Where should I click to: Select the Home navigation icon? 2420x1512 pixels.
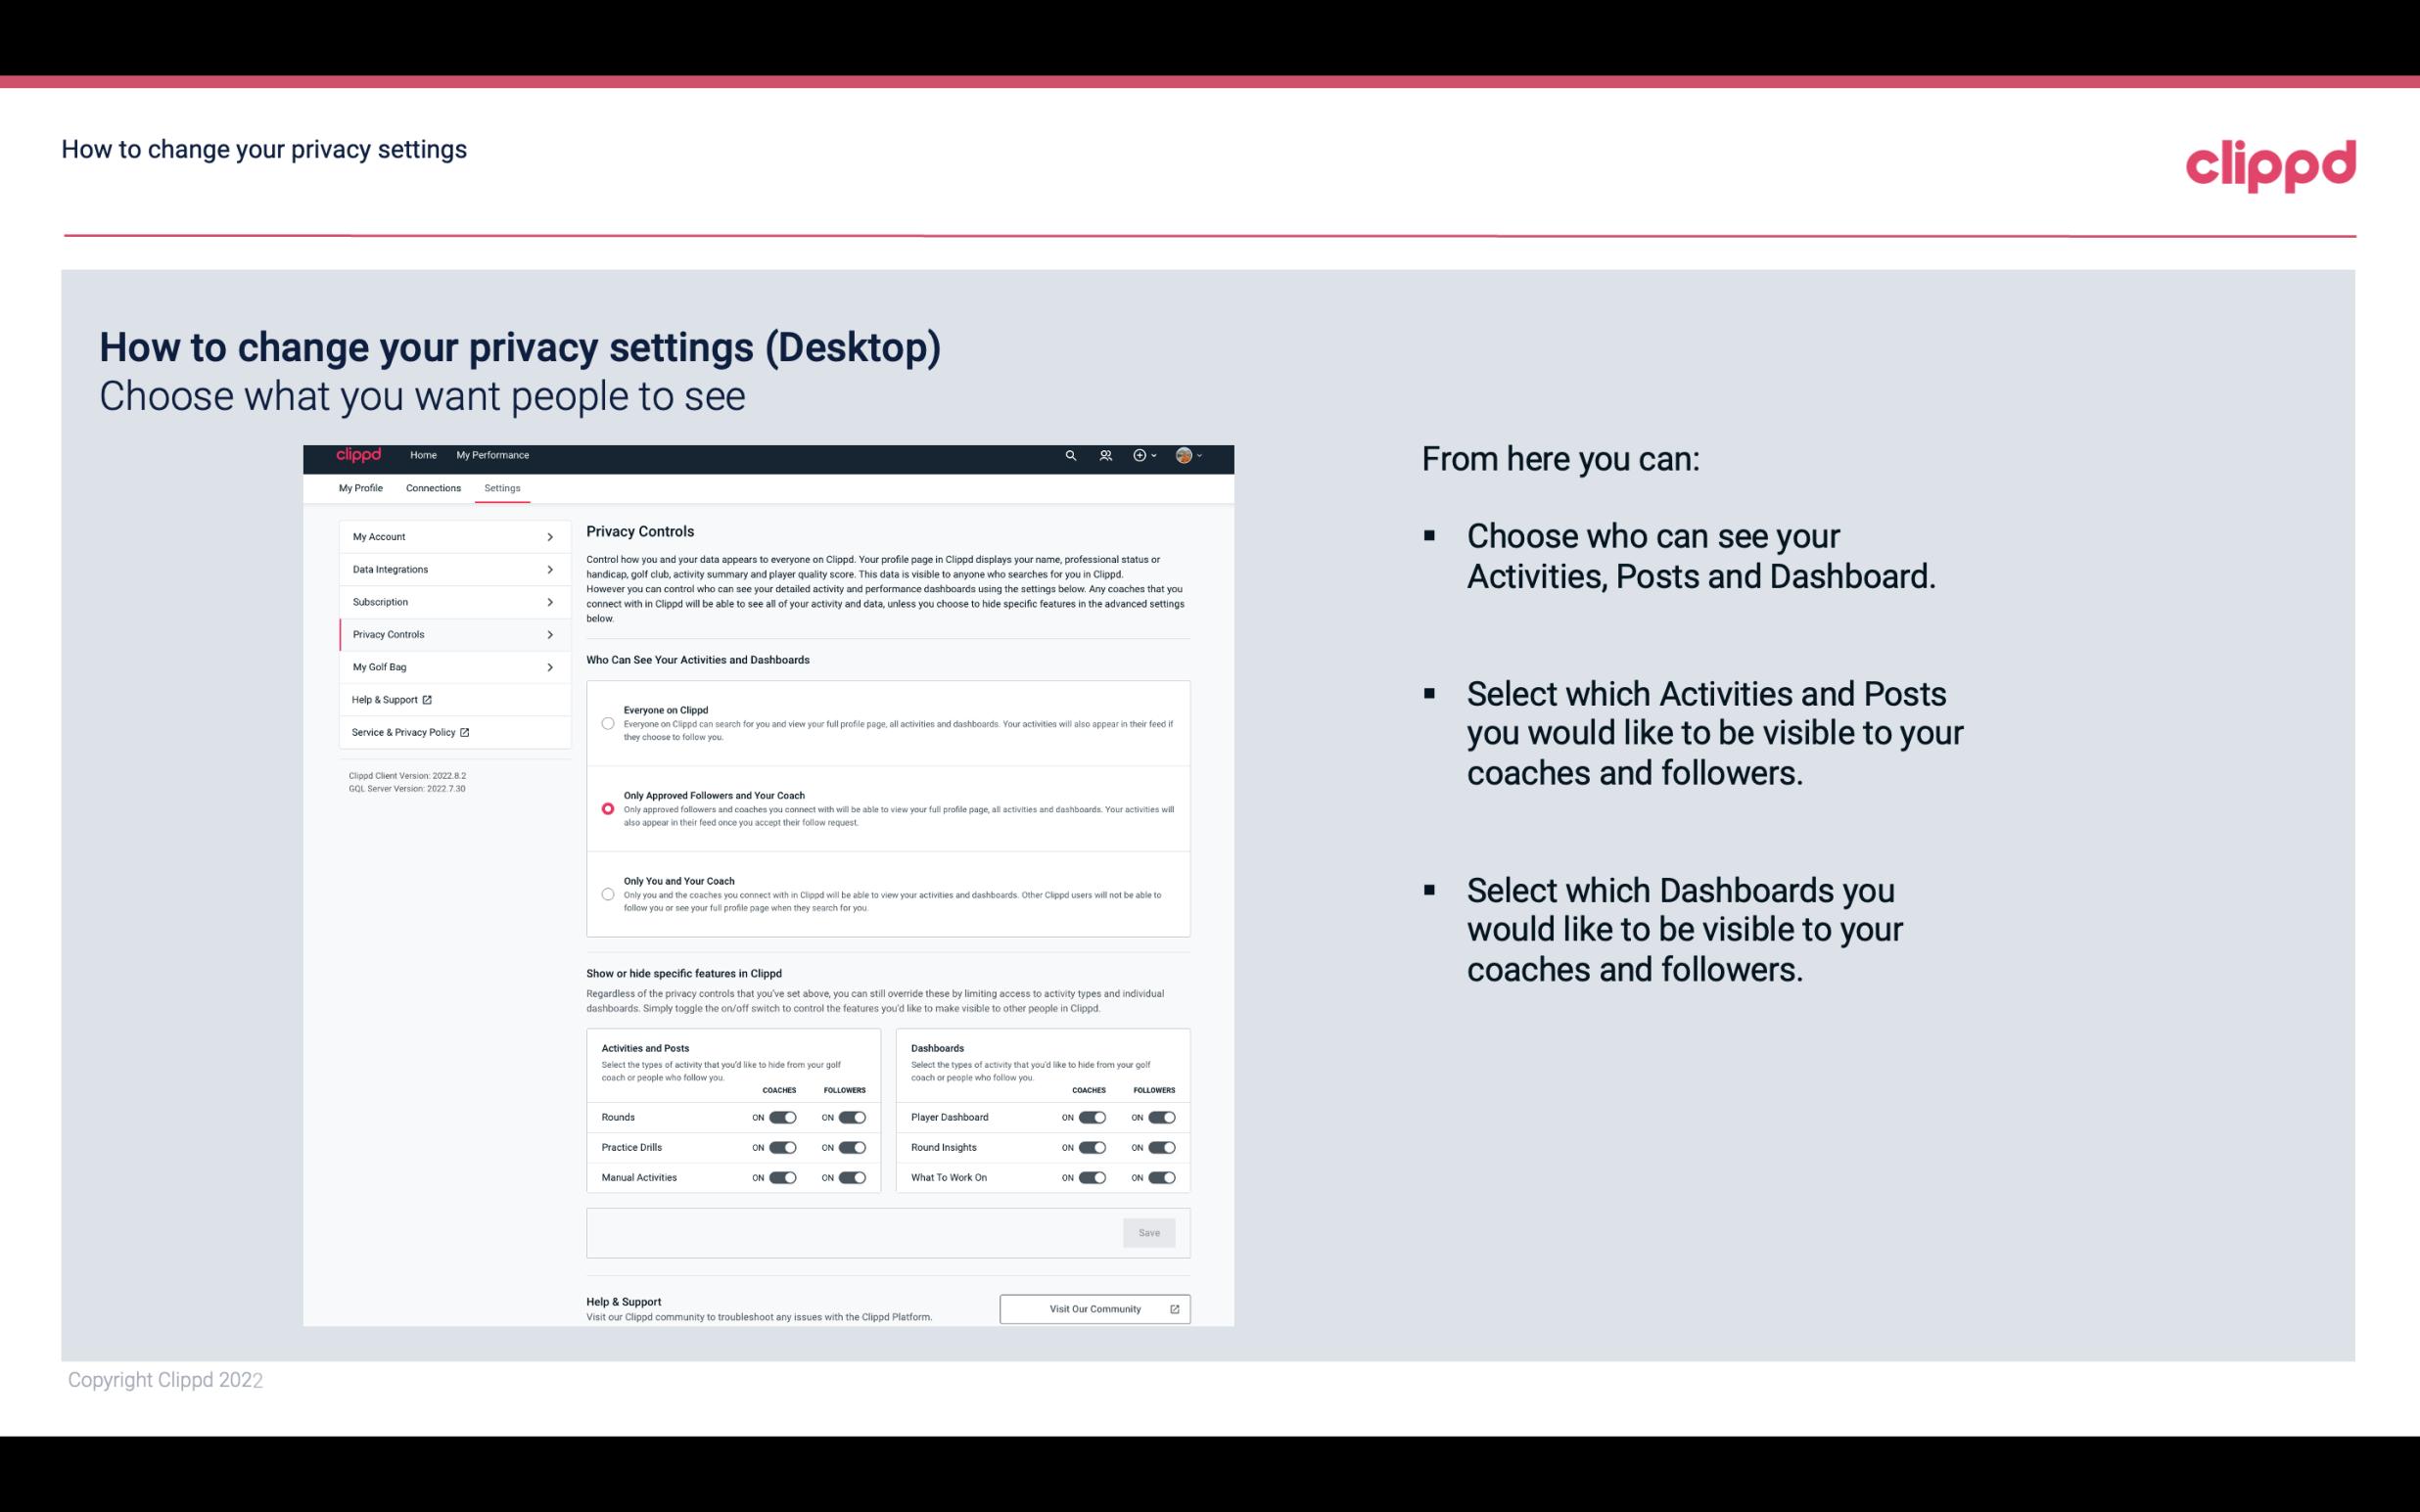(x=423, y=455)
